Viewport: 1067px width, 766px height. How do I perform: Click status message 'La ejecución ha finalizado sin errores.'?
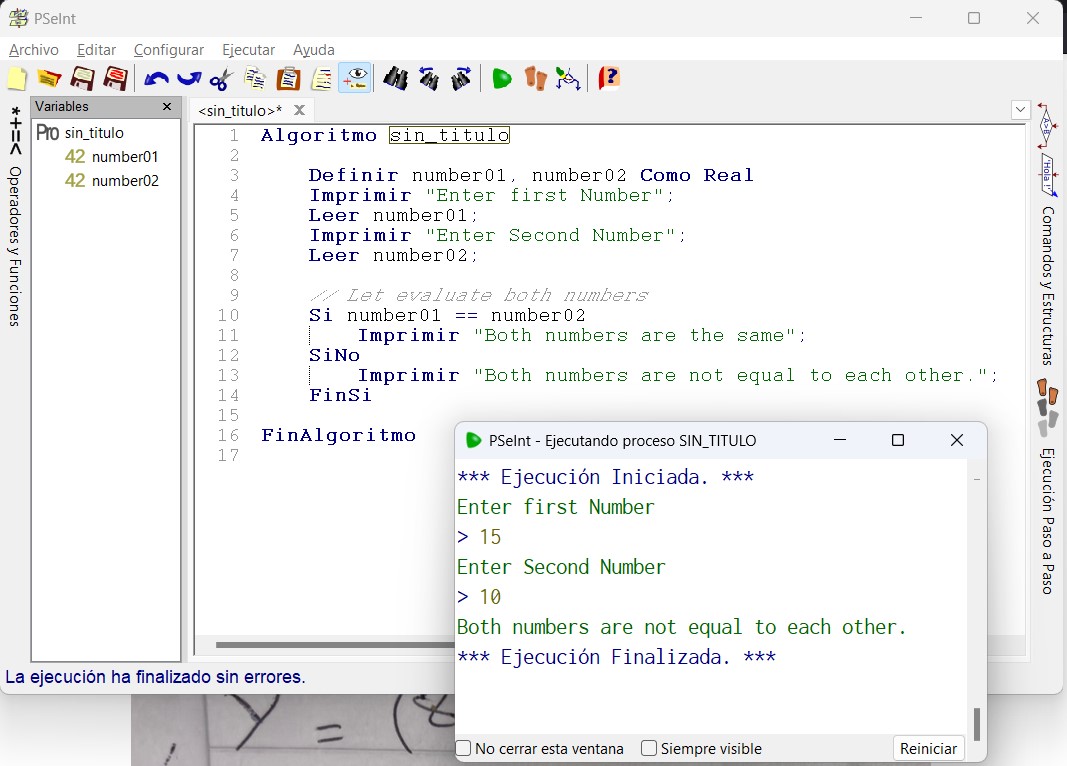pos(155,677)
